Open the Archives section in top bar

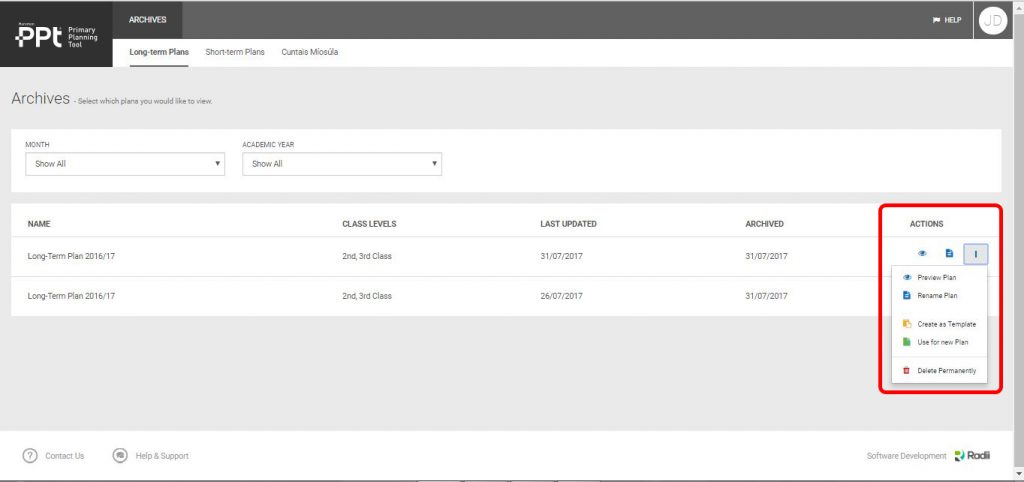(148, 19)
